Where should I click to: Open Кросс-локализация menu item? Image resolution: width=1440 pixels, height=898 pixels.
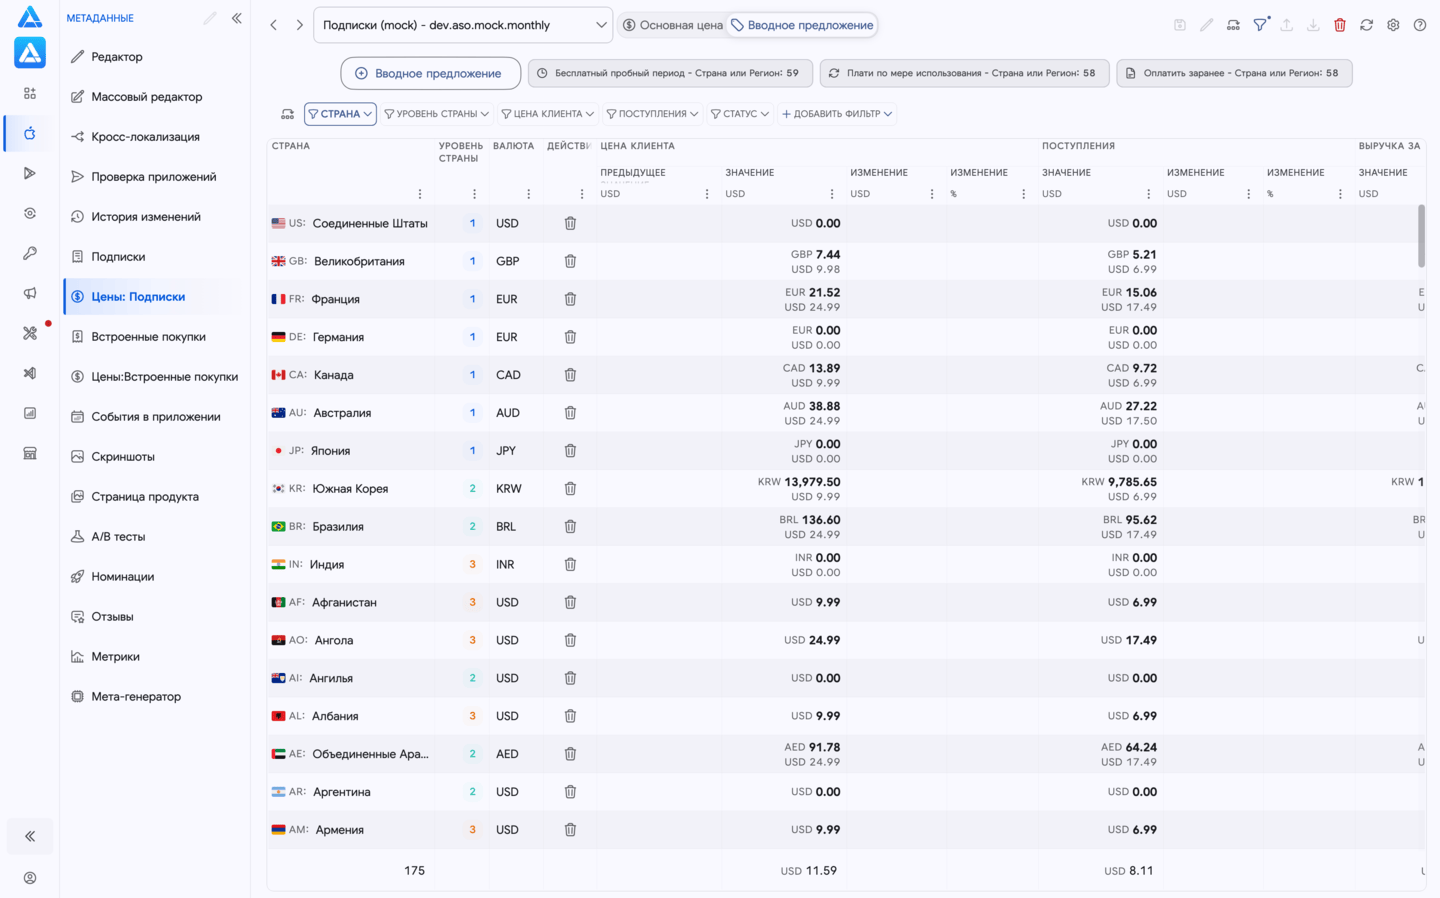point(145,137)
